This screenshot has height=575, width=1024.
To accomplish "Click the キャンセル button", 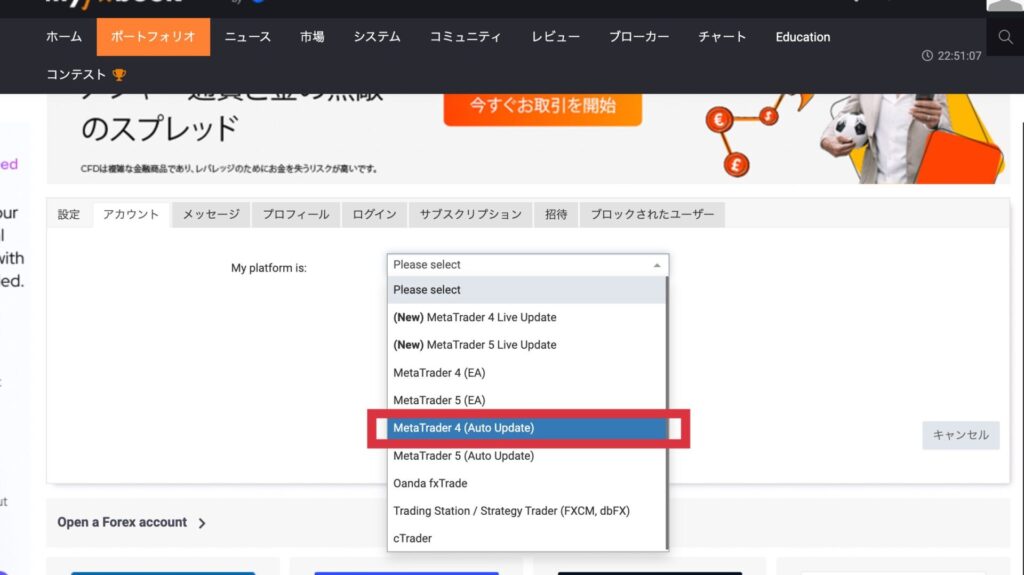I will point(961,435).
